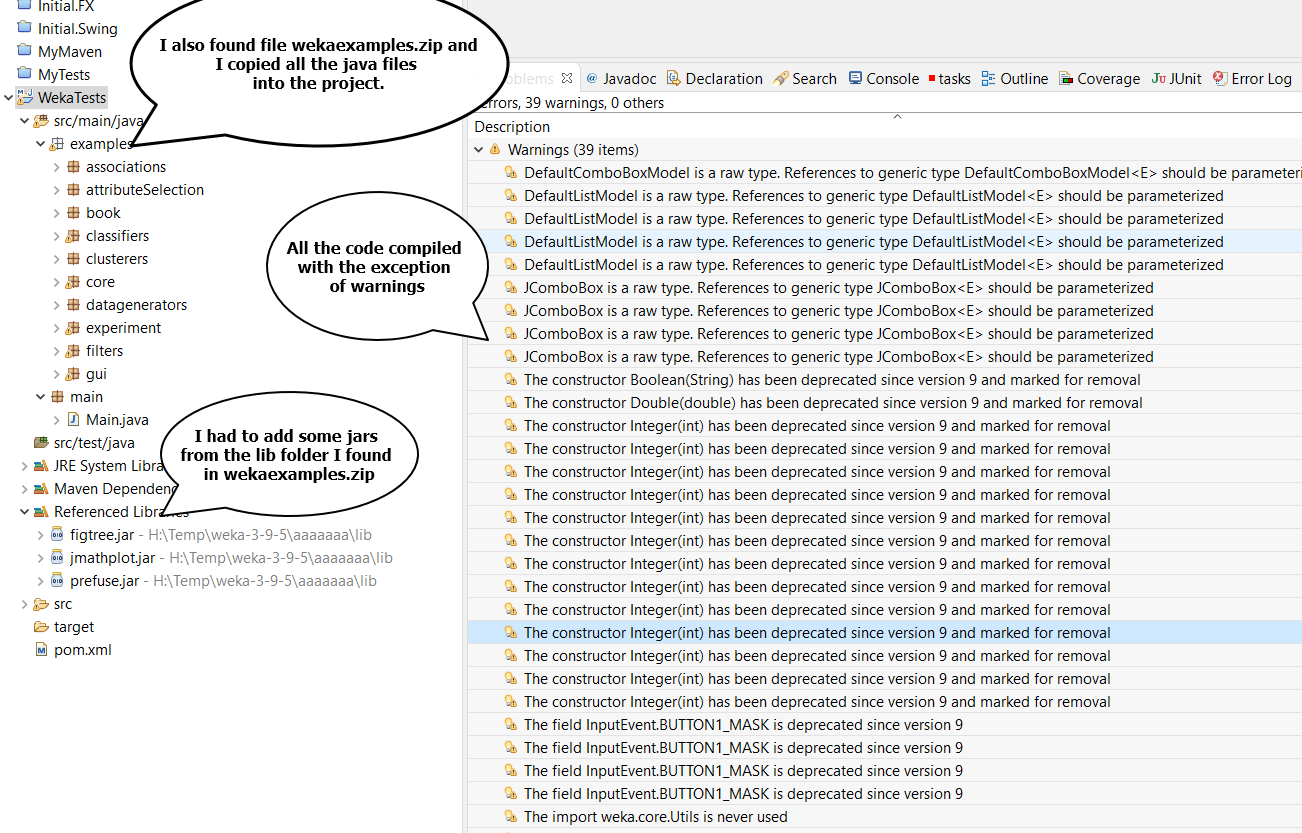This screenshot has height=833, width=1302.
Task: Open the Error Log tab
Action: [1251, 78]
